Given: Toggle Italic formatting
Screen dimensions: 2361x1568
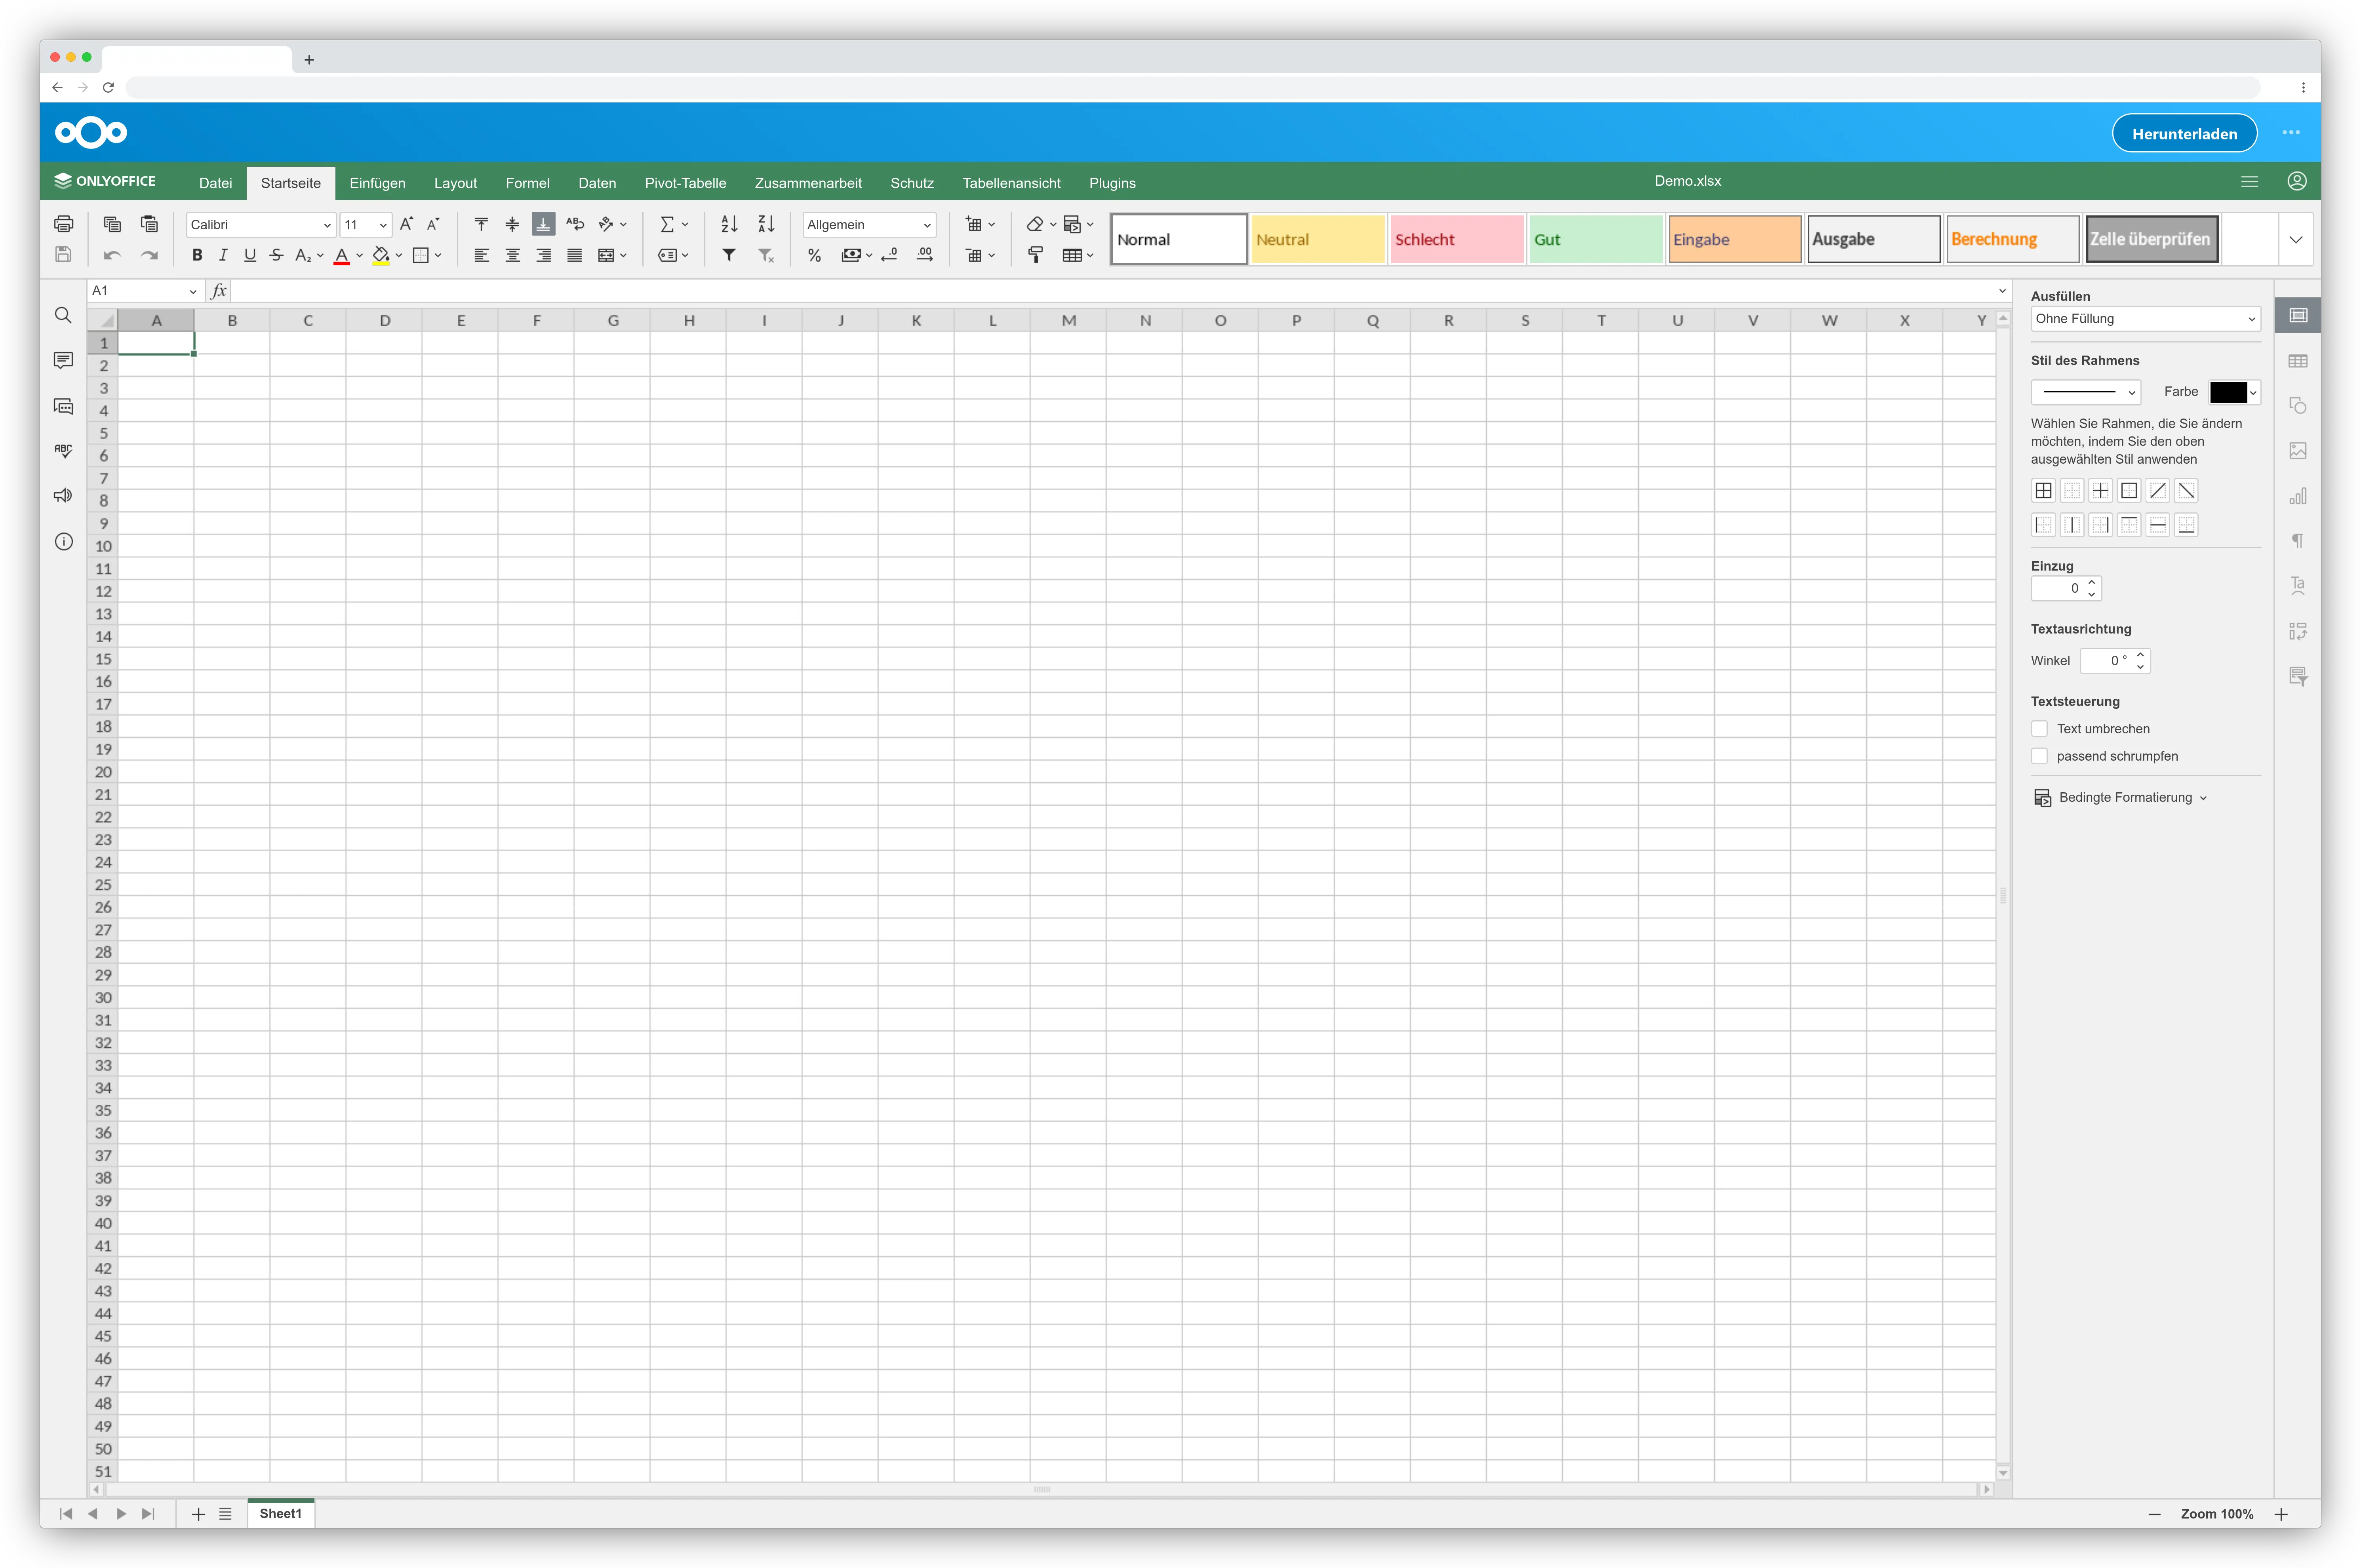Looking at the screenshot, I should click(223, 255).
